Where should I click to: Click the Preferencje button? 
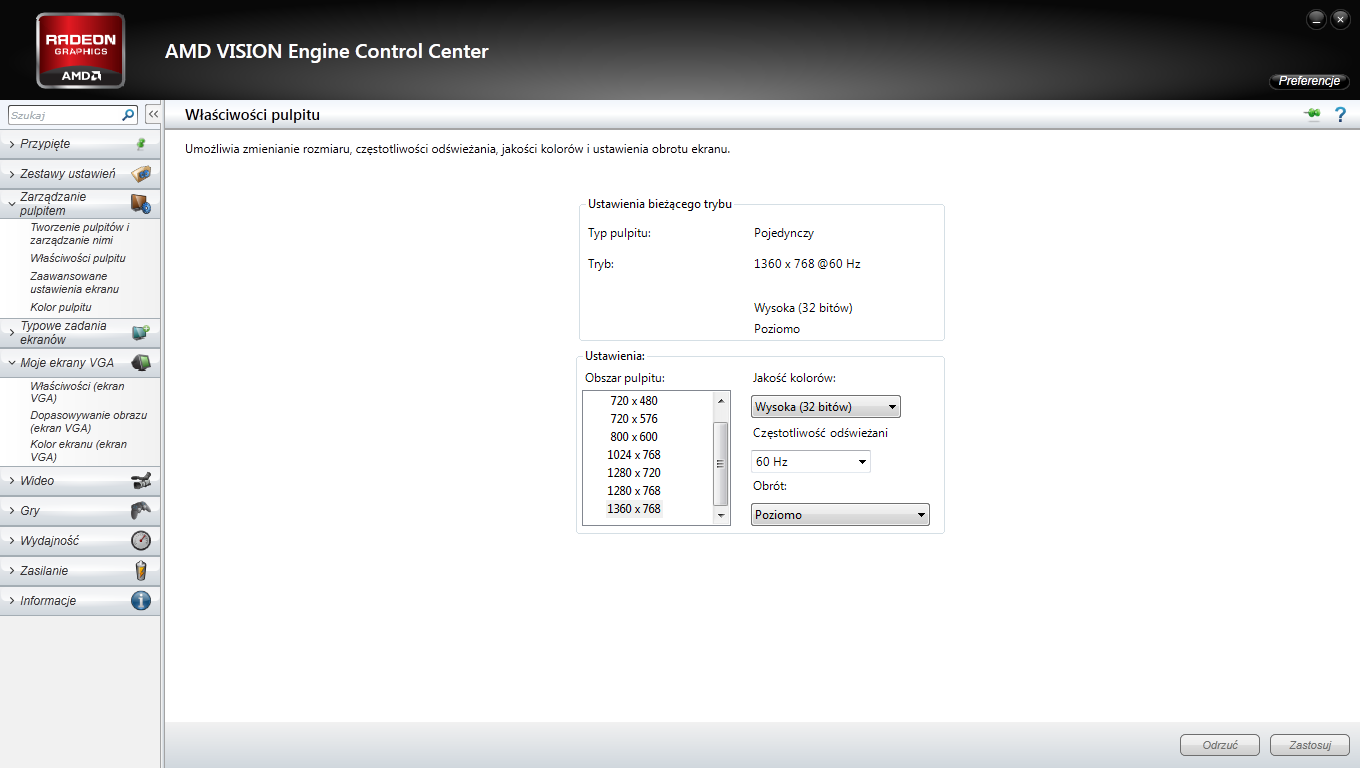[1309, 81]
